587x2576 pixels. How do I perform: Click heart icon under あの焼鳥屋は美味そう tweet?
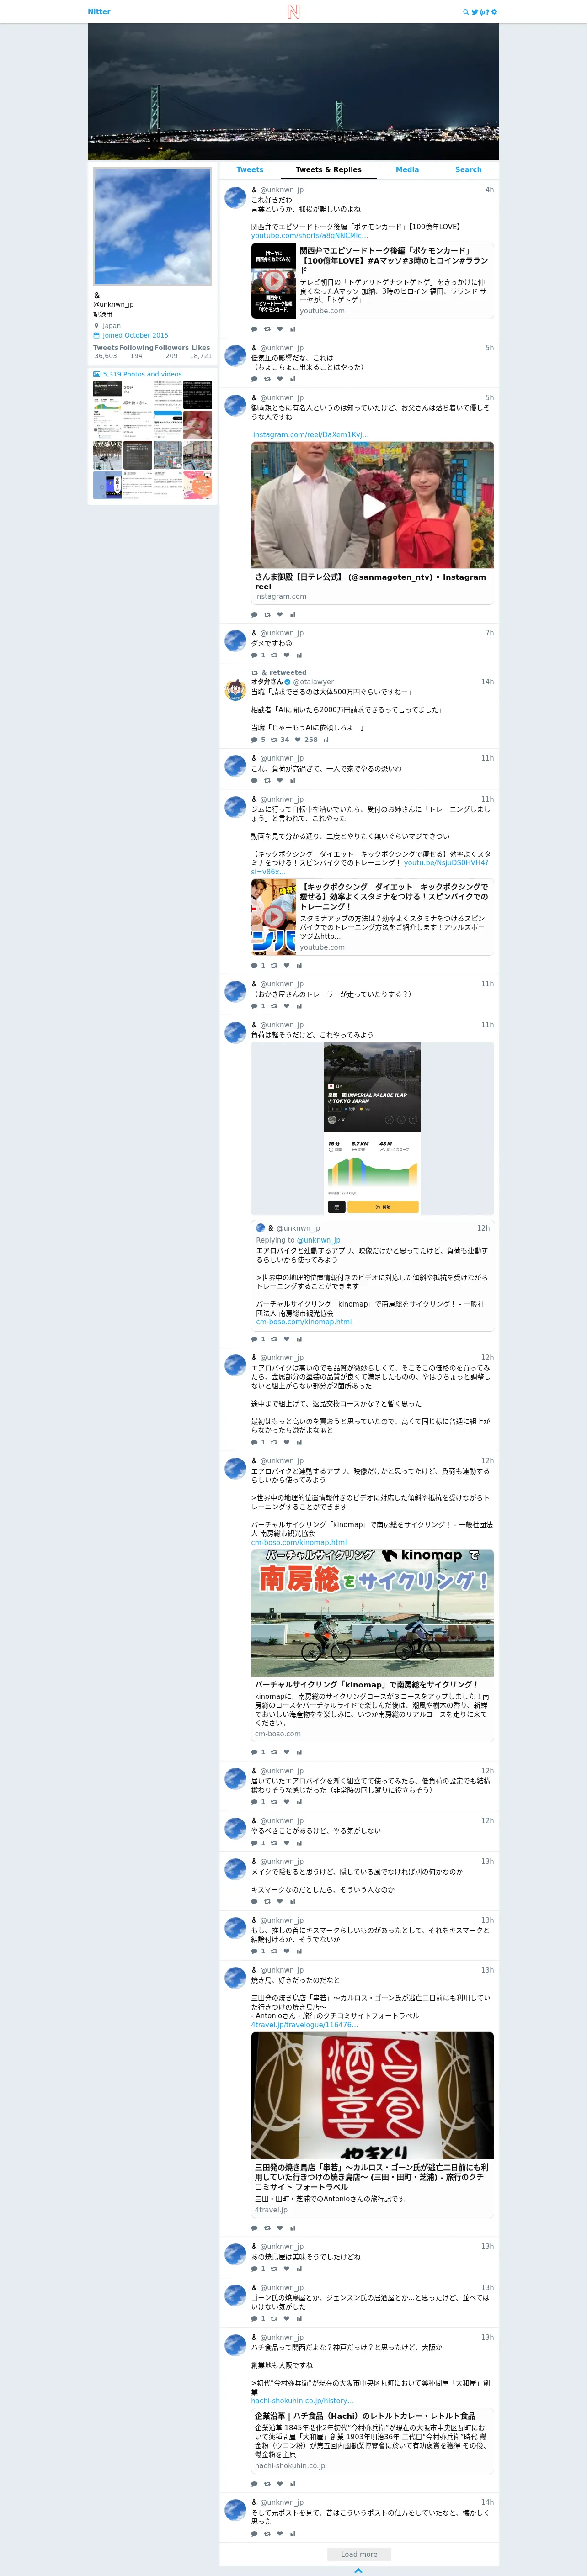[x=286, y=2269]
